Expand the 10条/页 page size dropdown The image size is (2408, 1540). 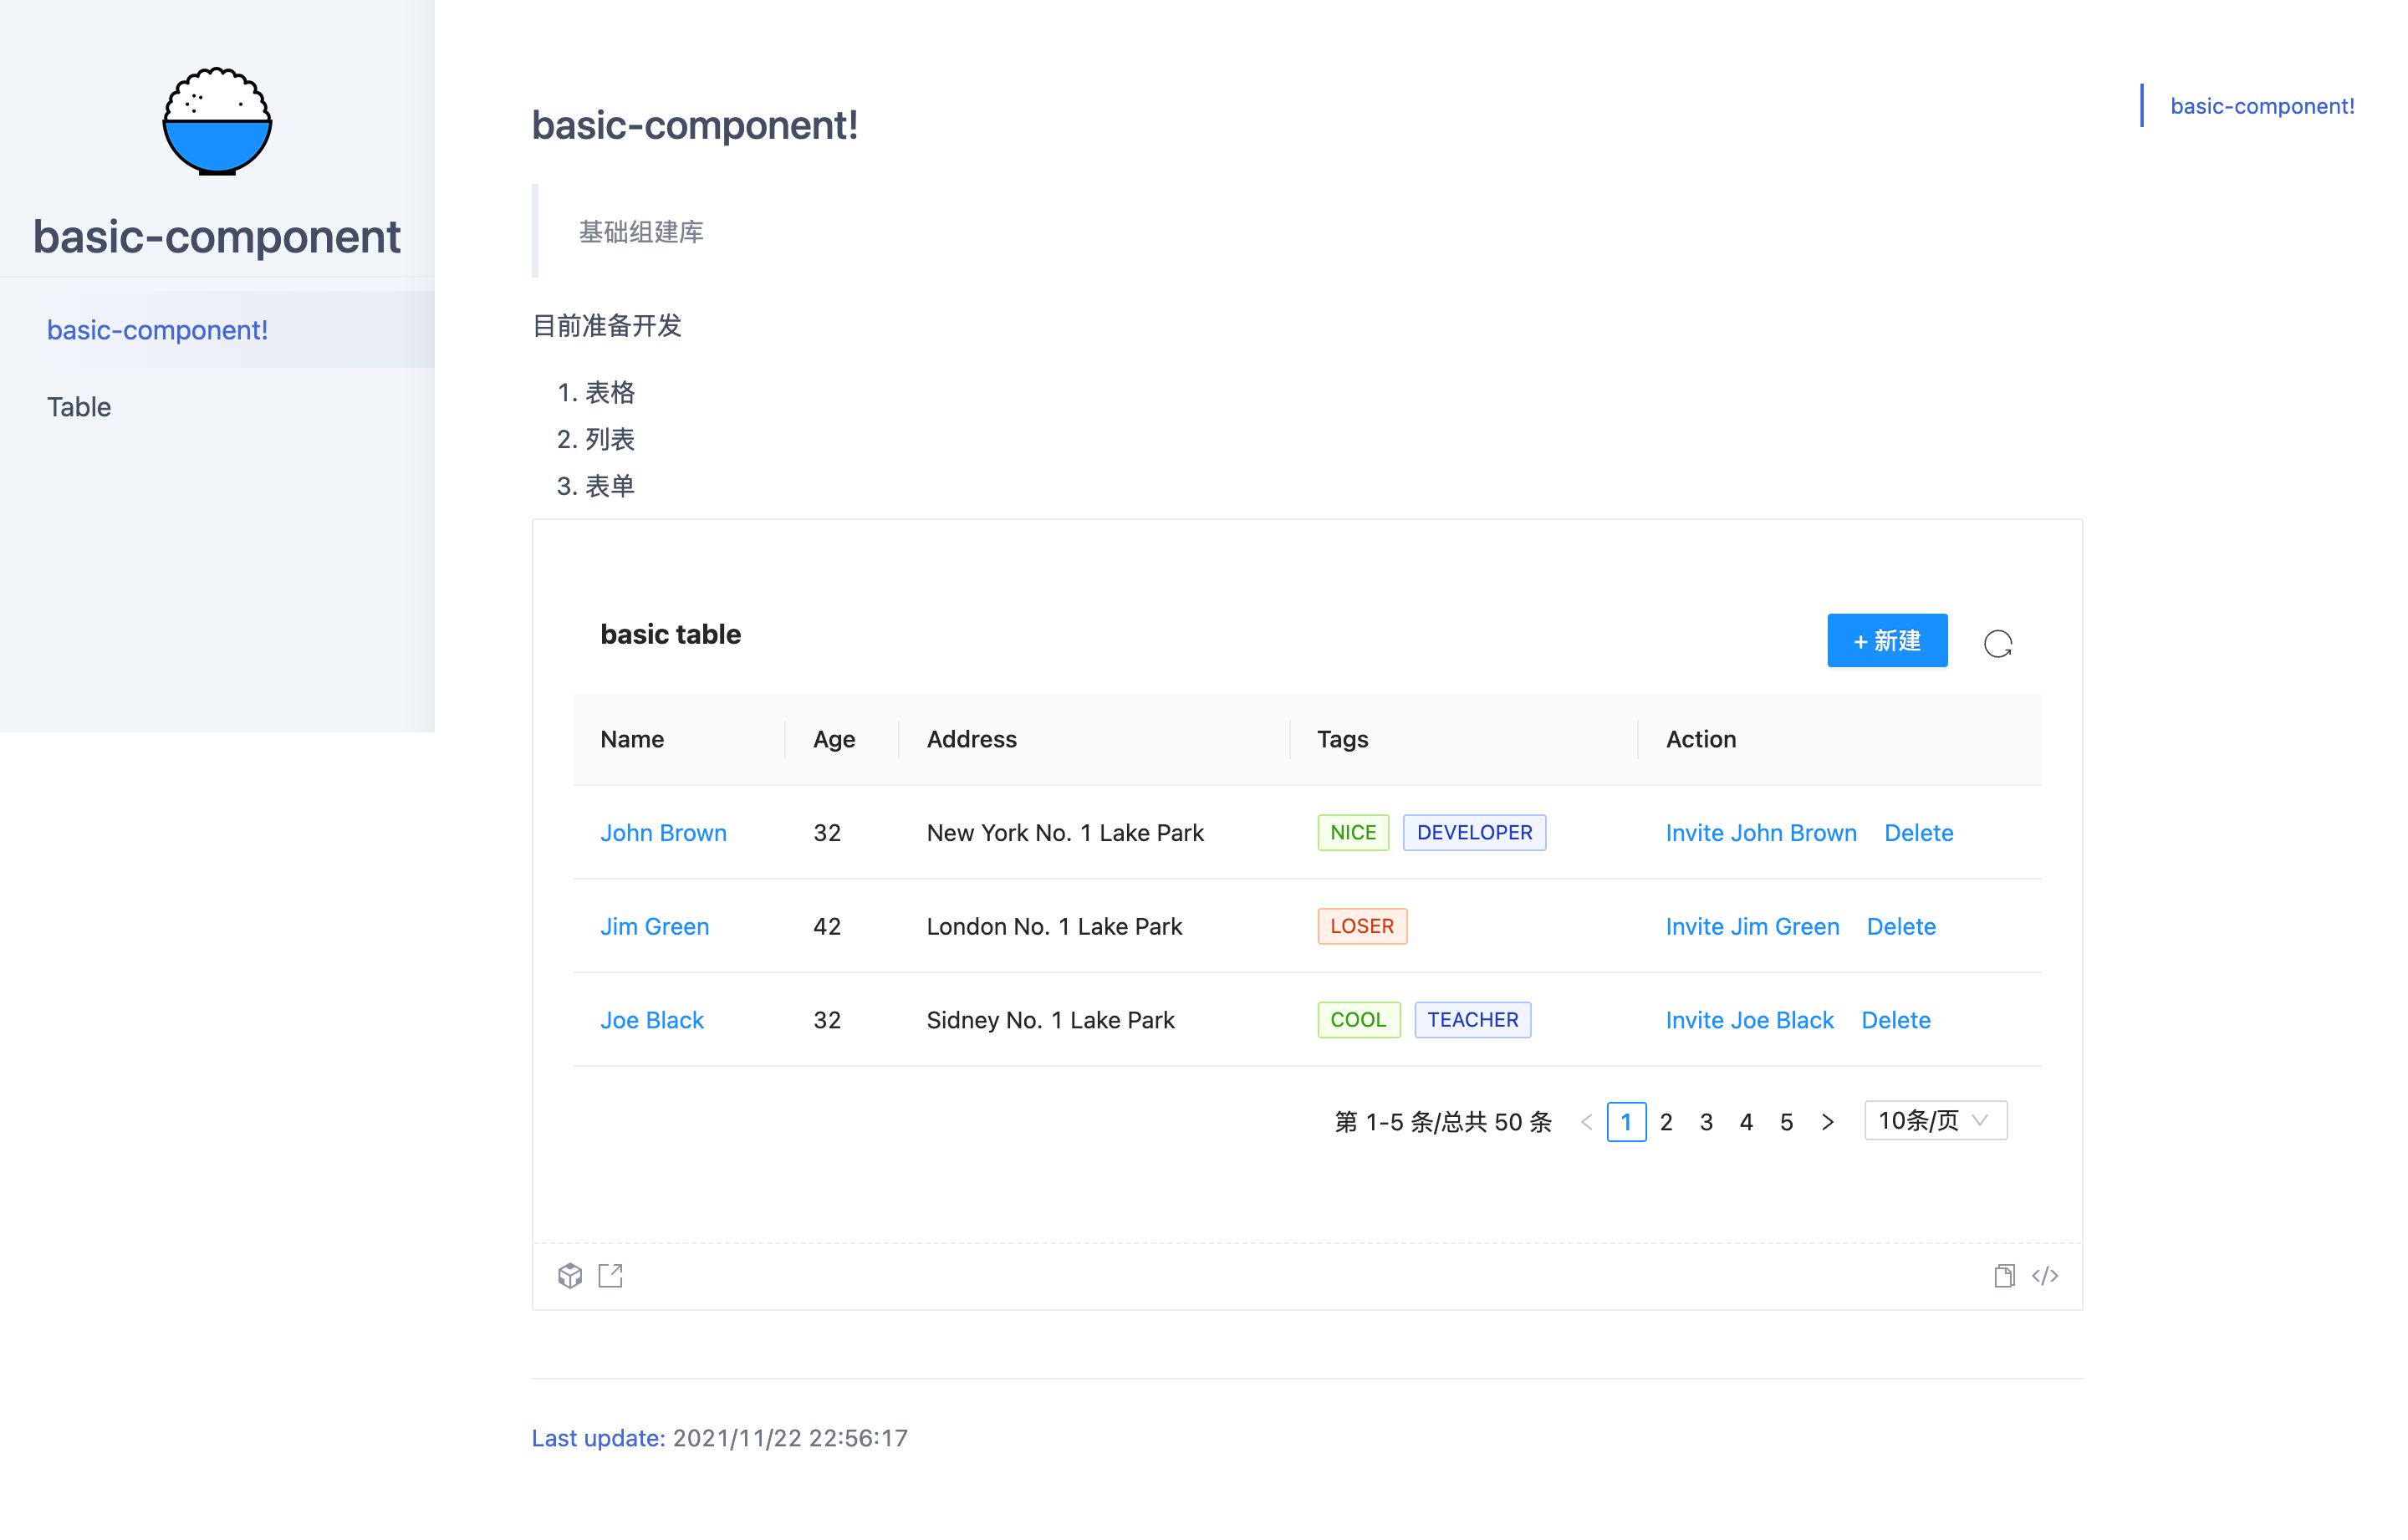[x=1934, y=1120]
